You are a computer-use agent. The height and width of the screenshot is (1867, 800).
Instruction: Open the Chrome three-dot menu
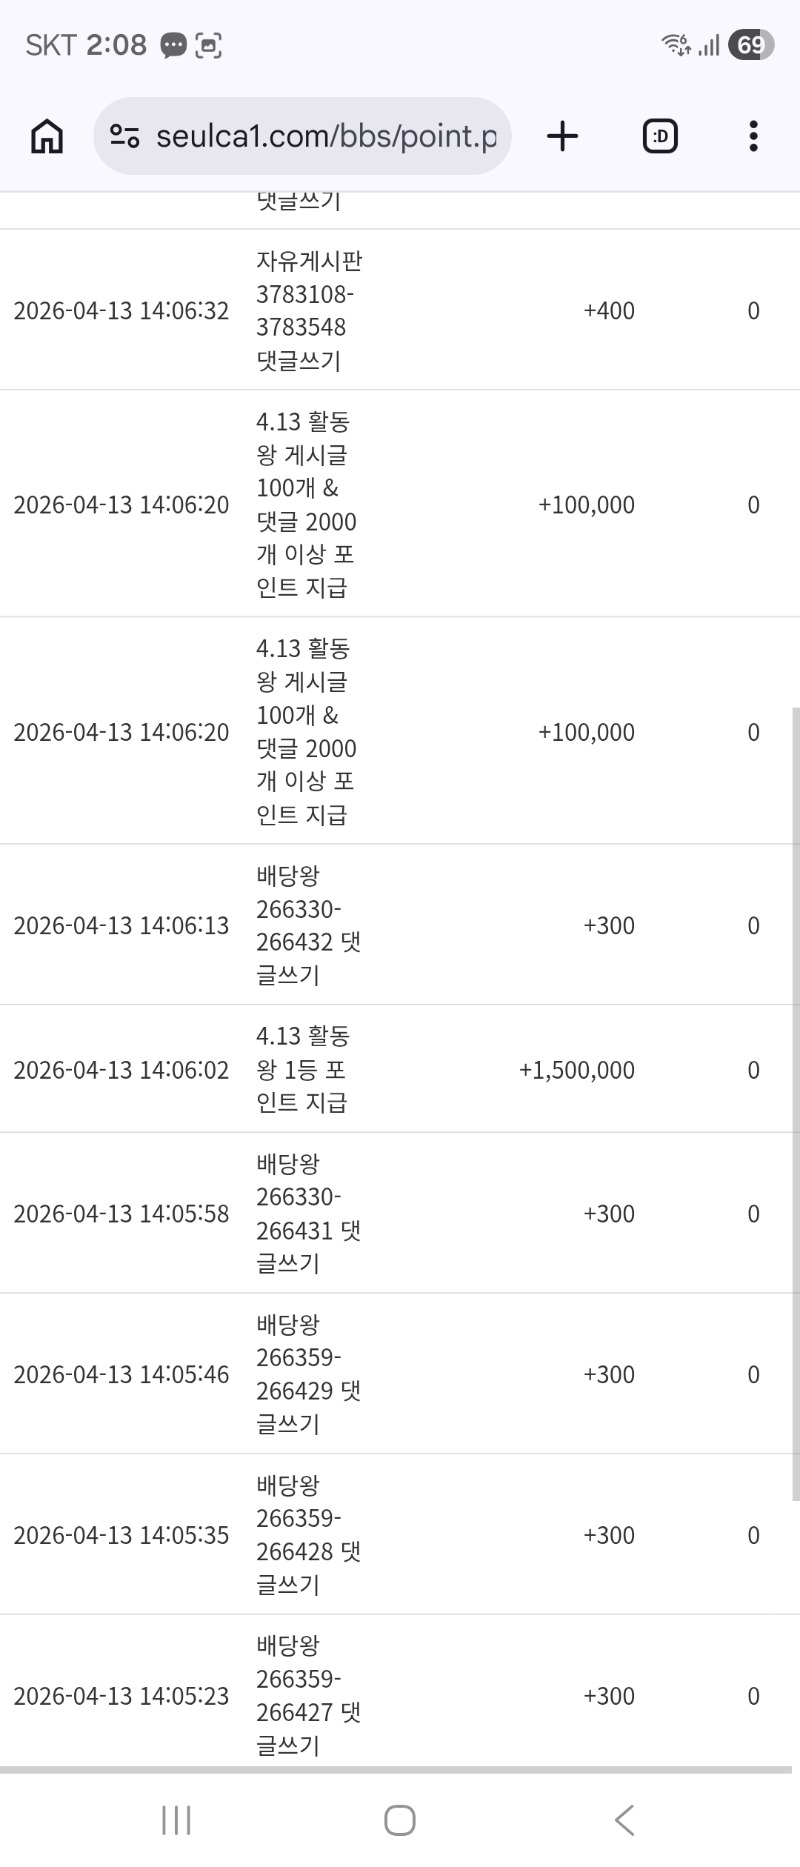click(753, 136)
